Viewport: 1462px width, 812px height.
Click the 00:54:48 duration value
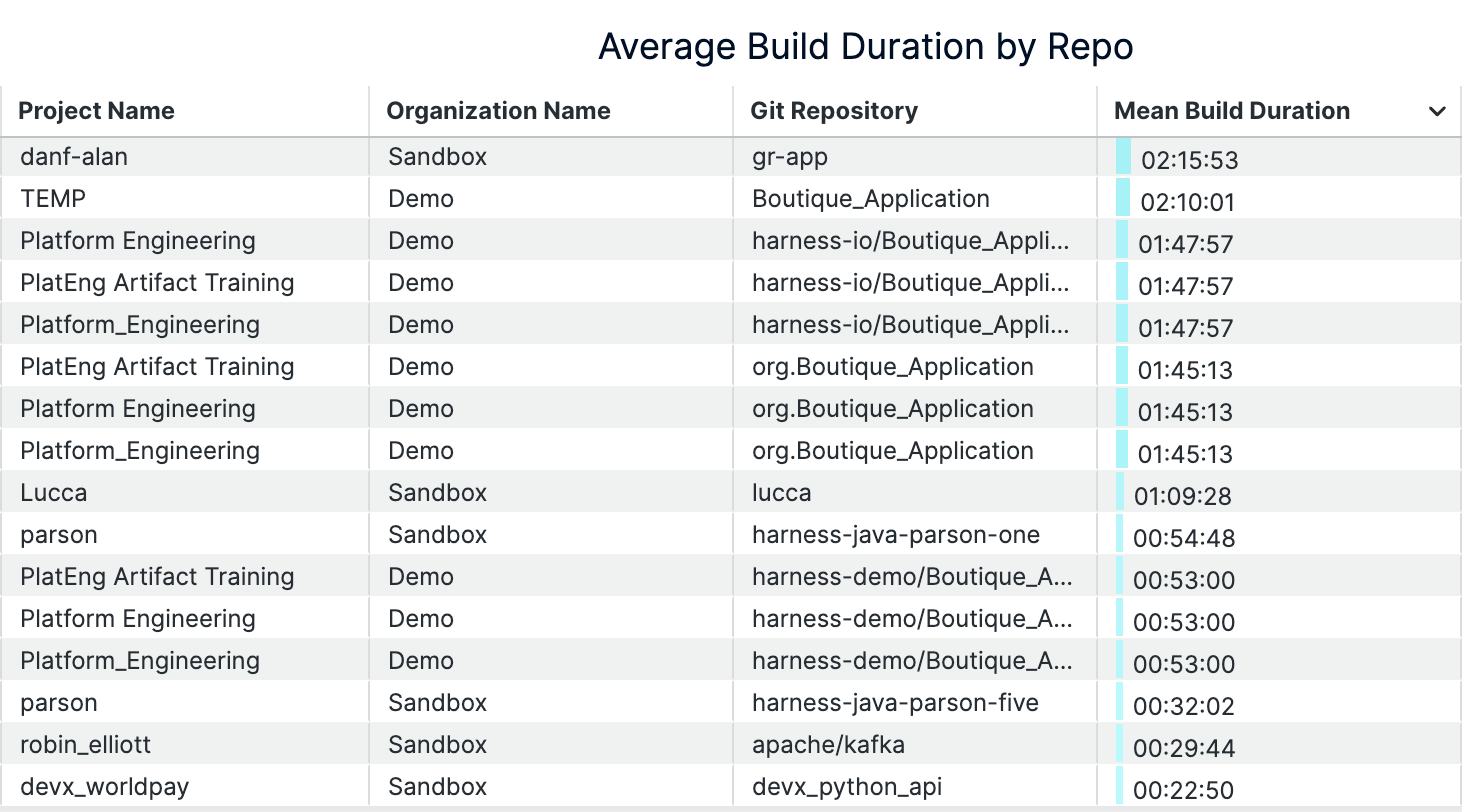(x=1185, y=538)
